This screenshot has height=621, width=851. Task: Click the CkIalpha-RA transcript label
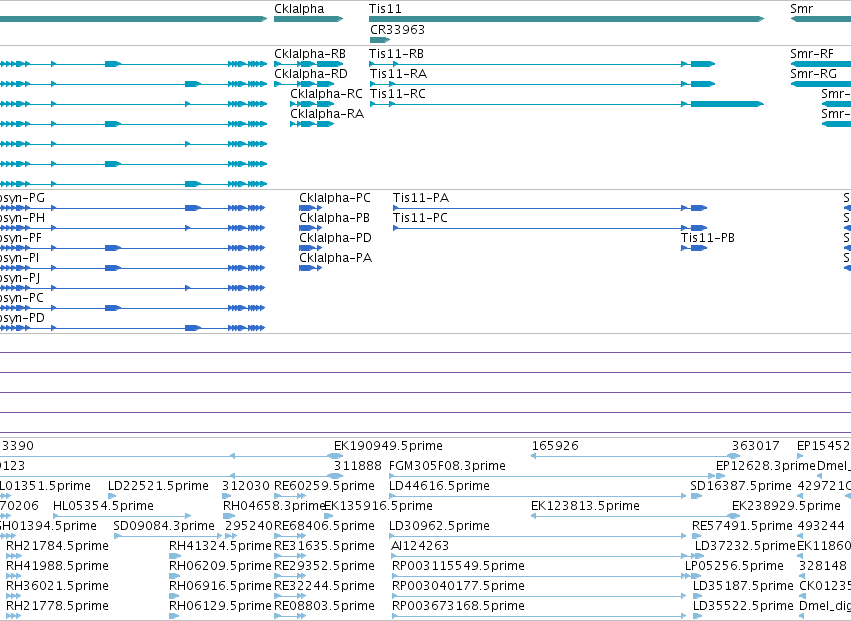pyautogui.click(x=327, y=114)
